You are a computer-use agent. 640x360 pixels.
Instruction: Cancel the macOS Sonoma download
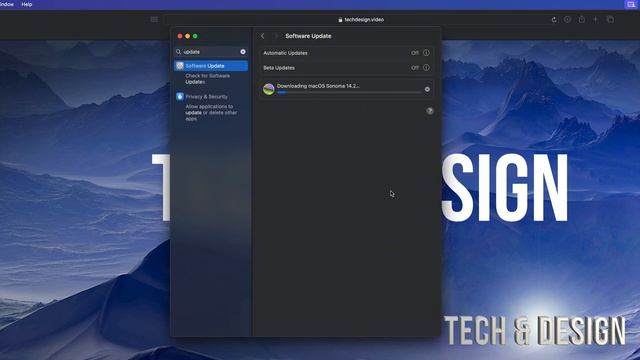427,89
